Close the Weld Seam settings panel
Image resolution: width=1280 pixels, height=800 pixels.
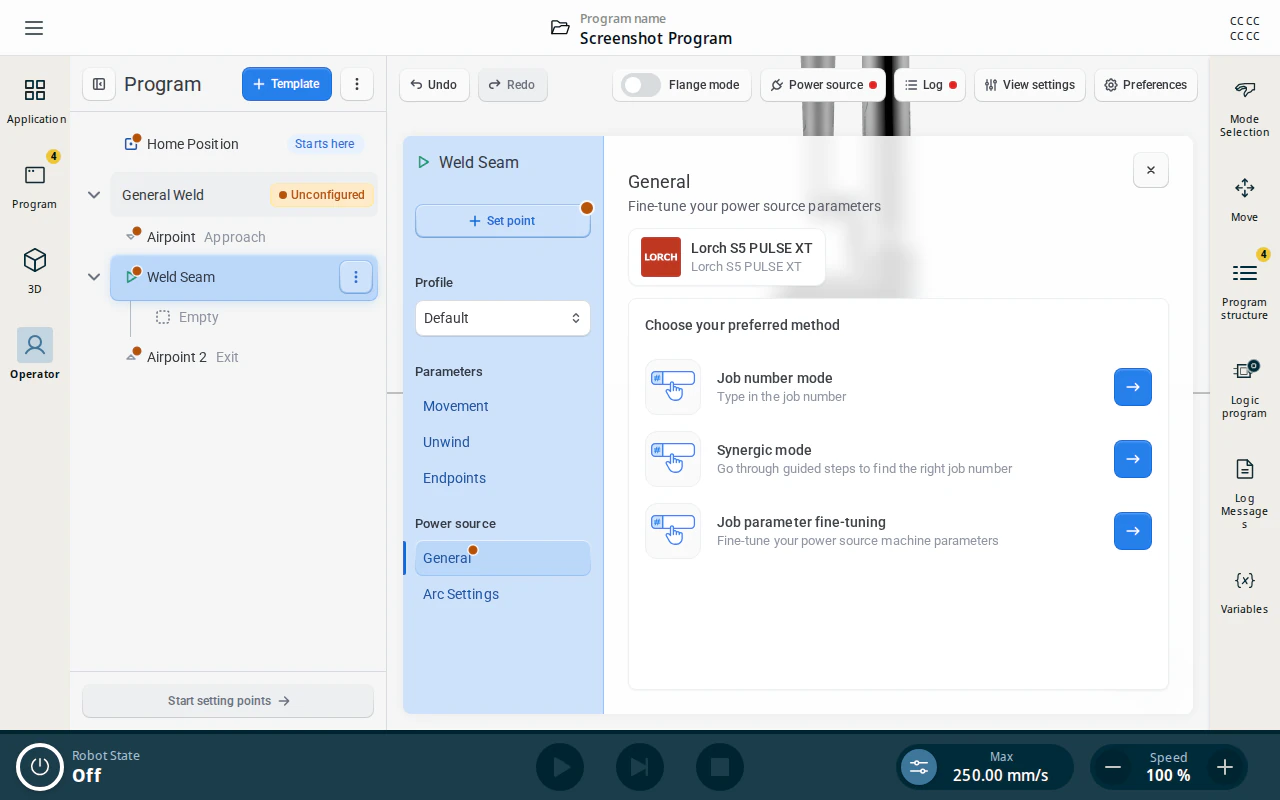point(1151,170)
